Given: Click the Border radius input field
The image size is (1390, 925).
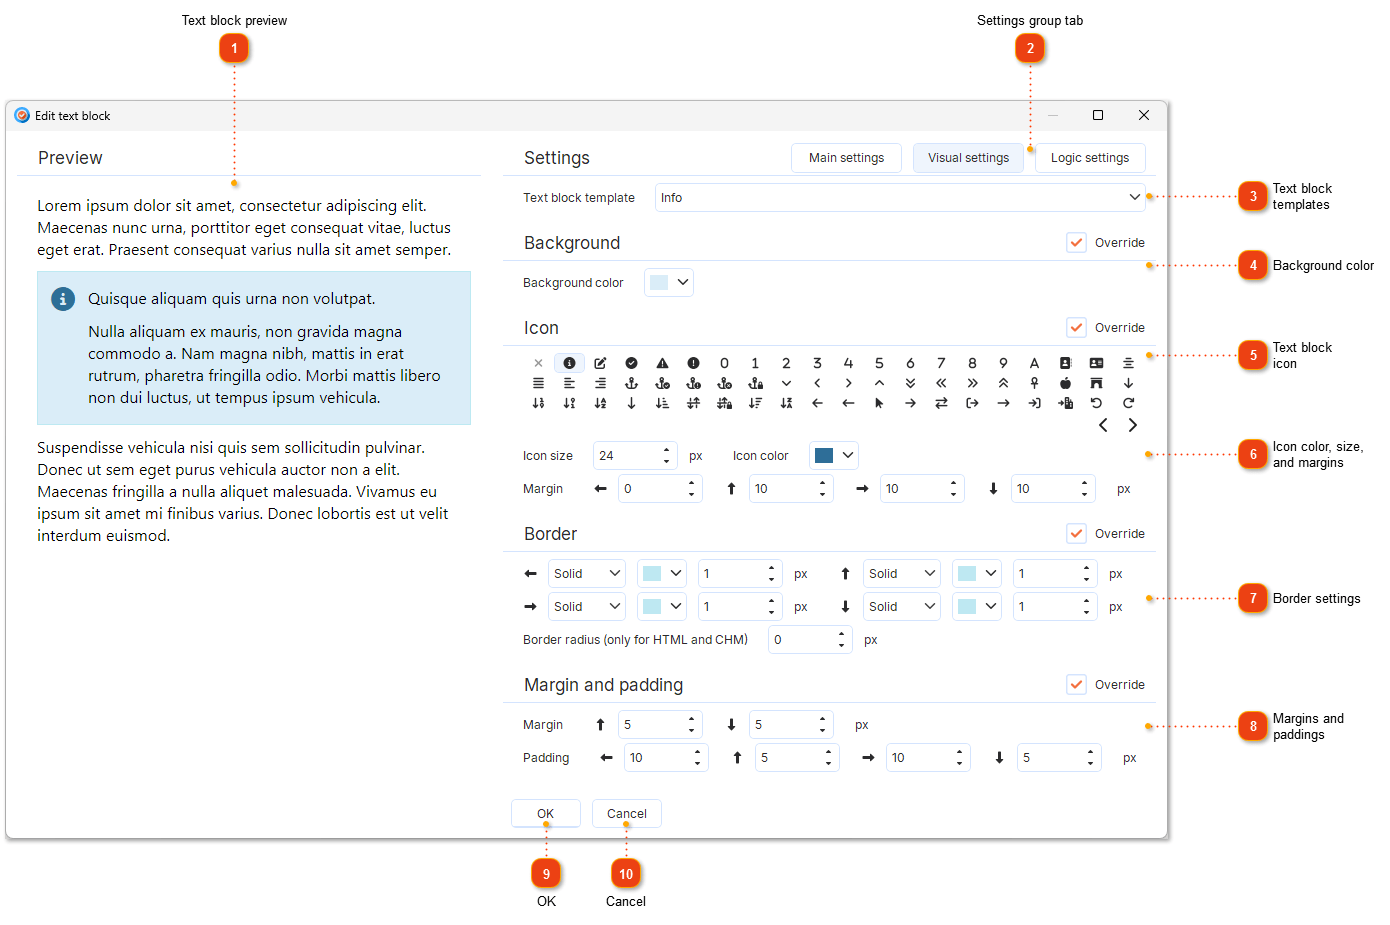Looking at the screenshot, I should pyautogui.click(x=810, y=639).
